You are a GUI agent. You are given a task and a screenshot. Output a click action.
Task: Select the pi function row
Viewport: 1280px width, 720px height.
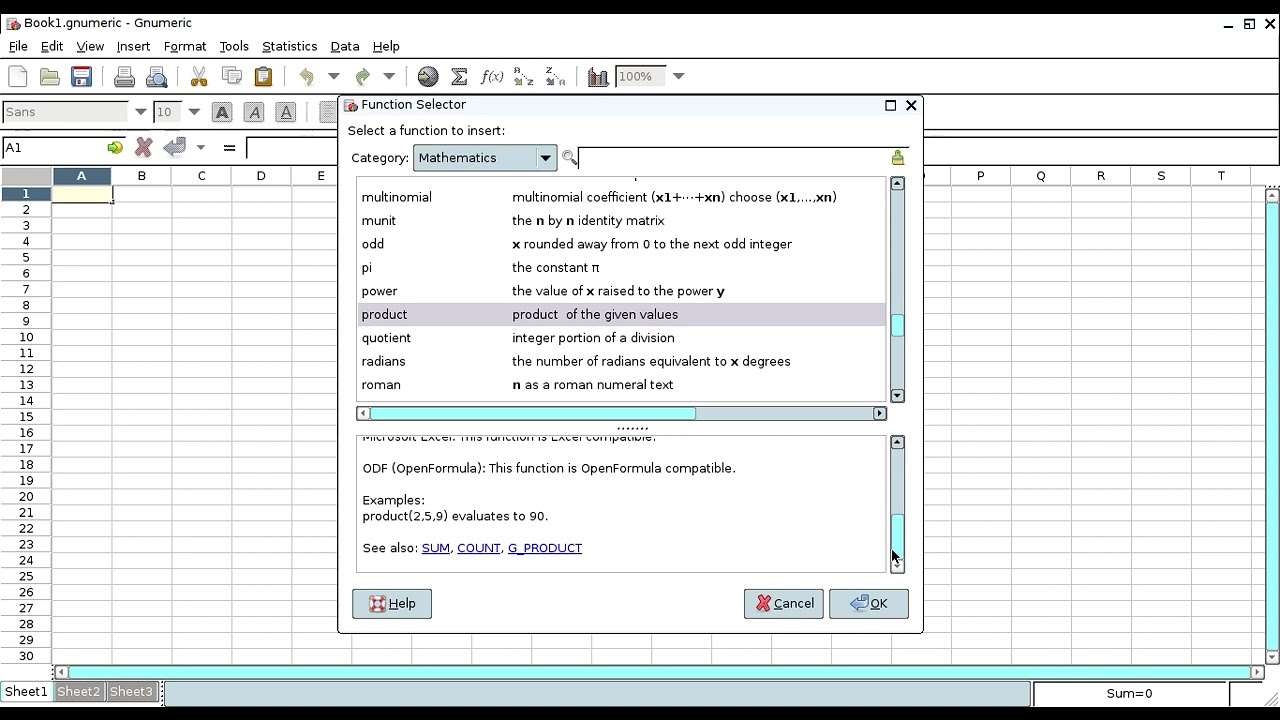pyautogui.click(x=621, y=268)
